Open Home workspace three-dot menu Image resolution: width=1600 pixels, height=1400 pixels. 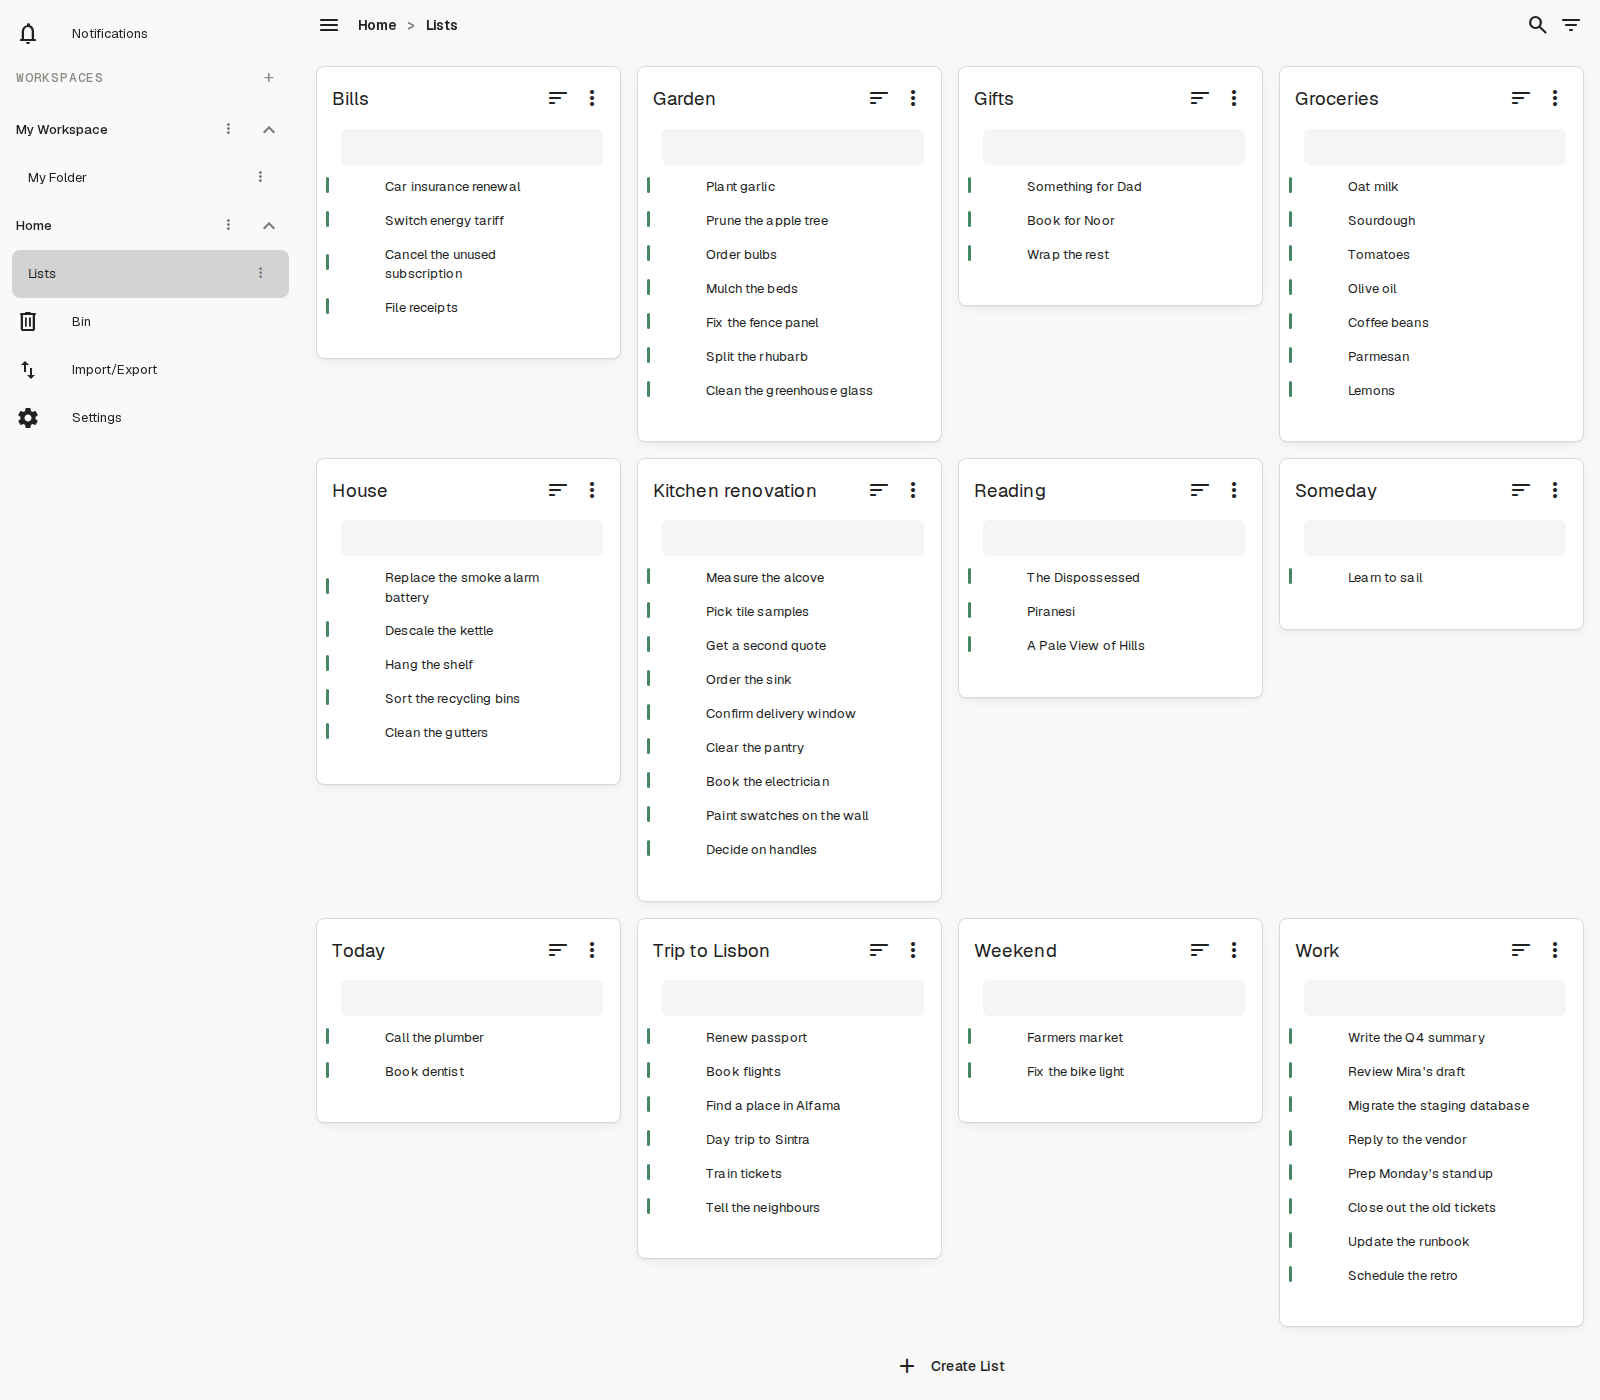point(228,225)
